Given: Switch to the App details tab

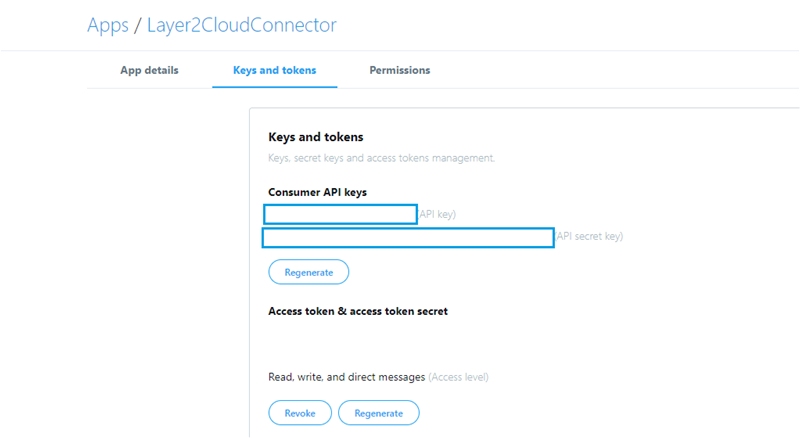Looking at the screenshot, I should (149, 70).
